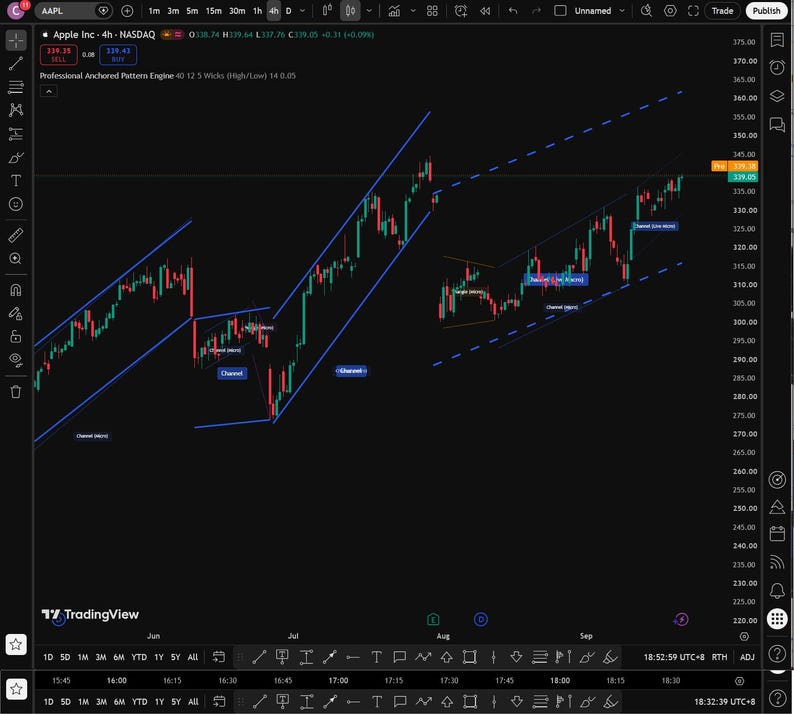Viewport: 794px width, 714px height.
Task: Check the layout checkbox beside Unnamed
Action: (560, 11)
